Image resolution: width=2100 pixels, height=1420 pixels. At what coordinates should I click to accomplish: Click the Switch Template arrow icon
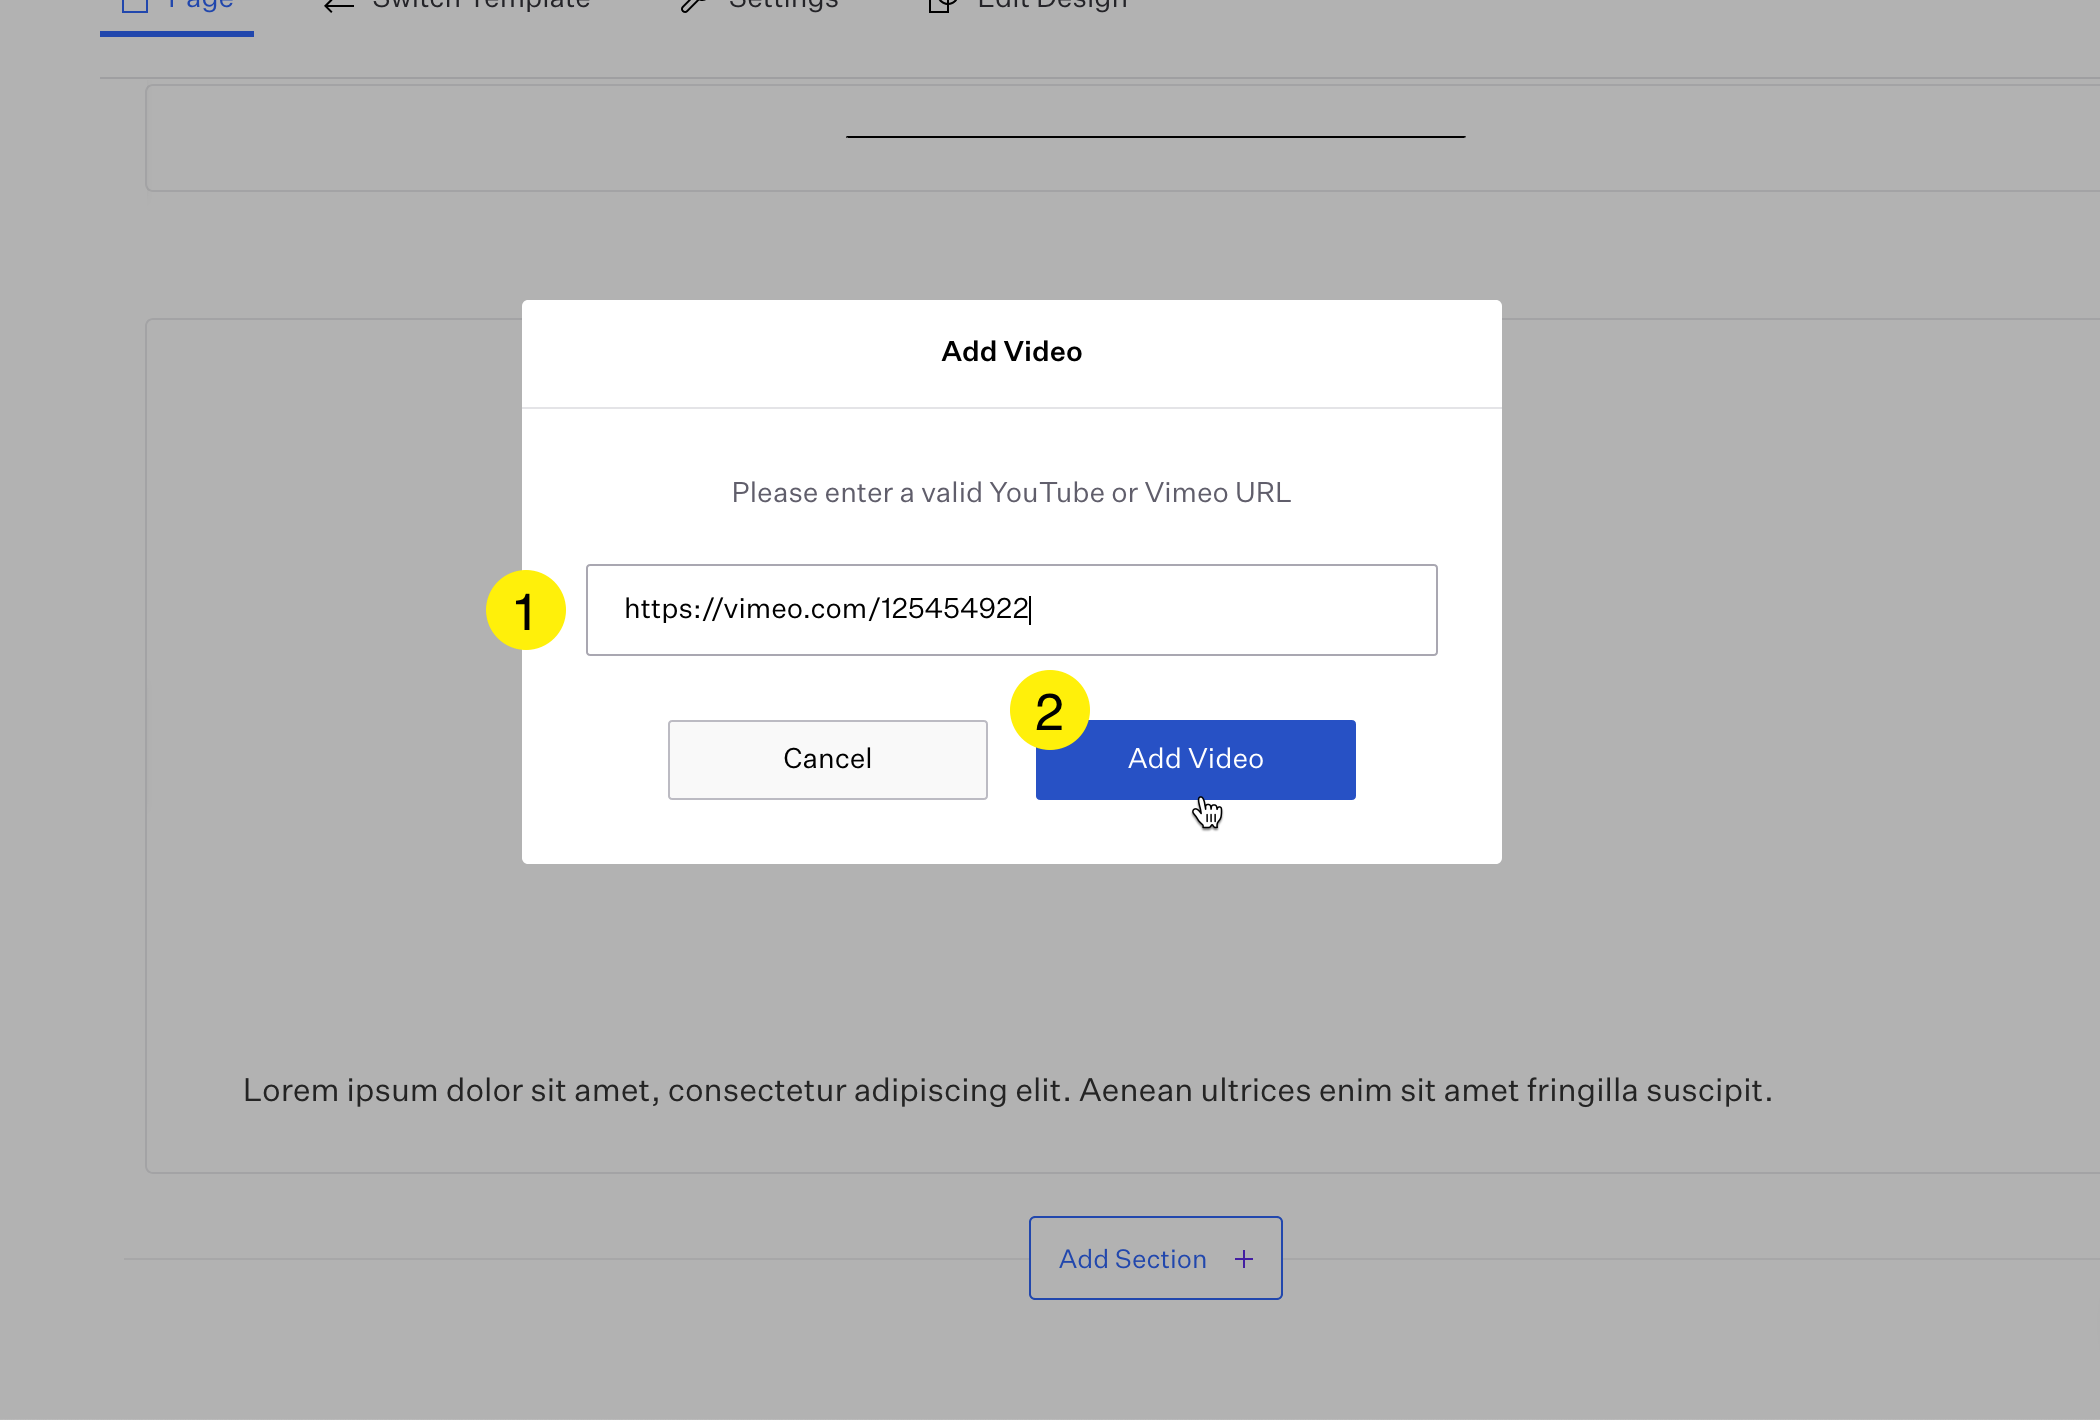(339, 6)
